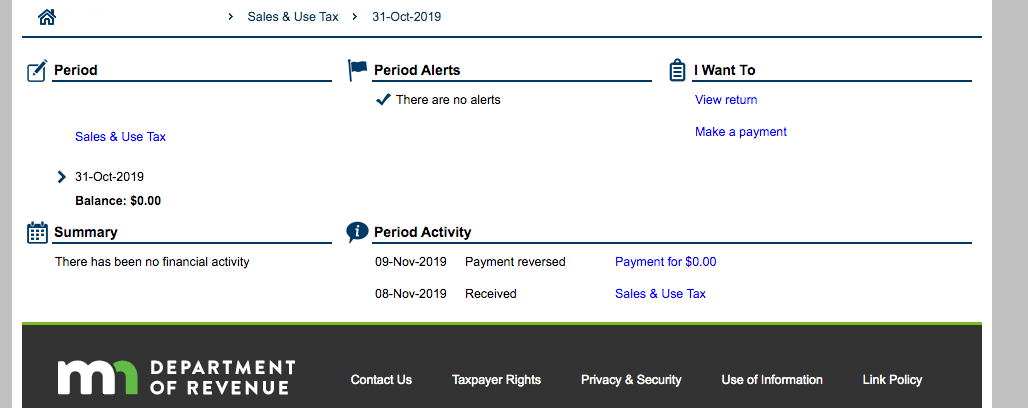The height and width of the screenshot is (408, 1028).
Task: Open Taxpayer Rights footer link
Action: point(496,380)
